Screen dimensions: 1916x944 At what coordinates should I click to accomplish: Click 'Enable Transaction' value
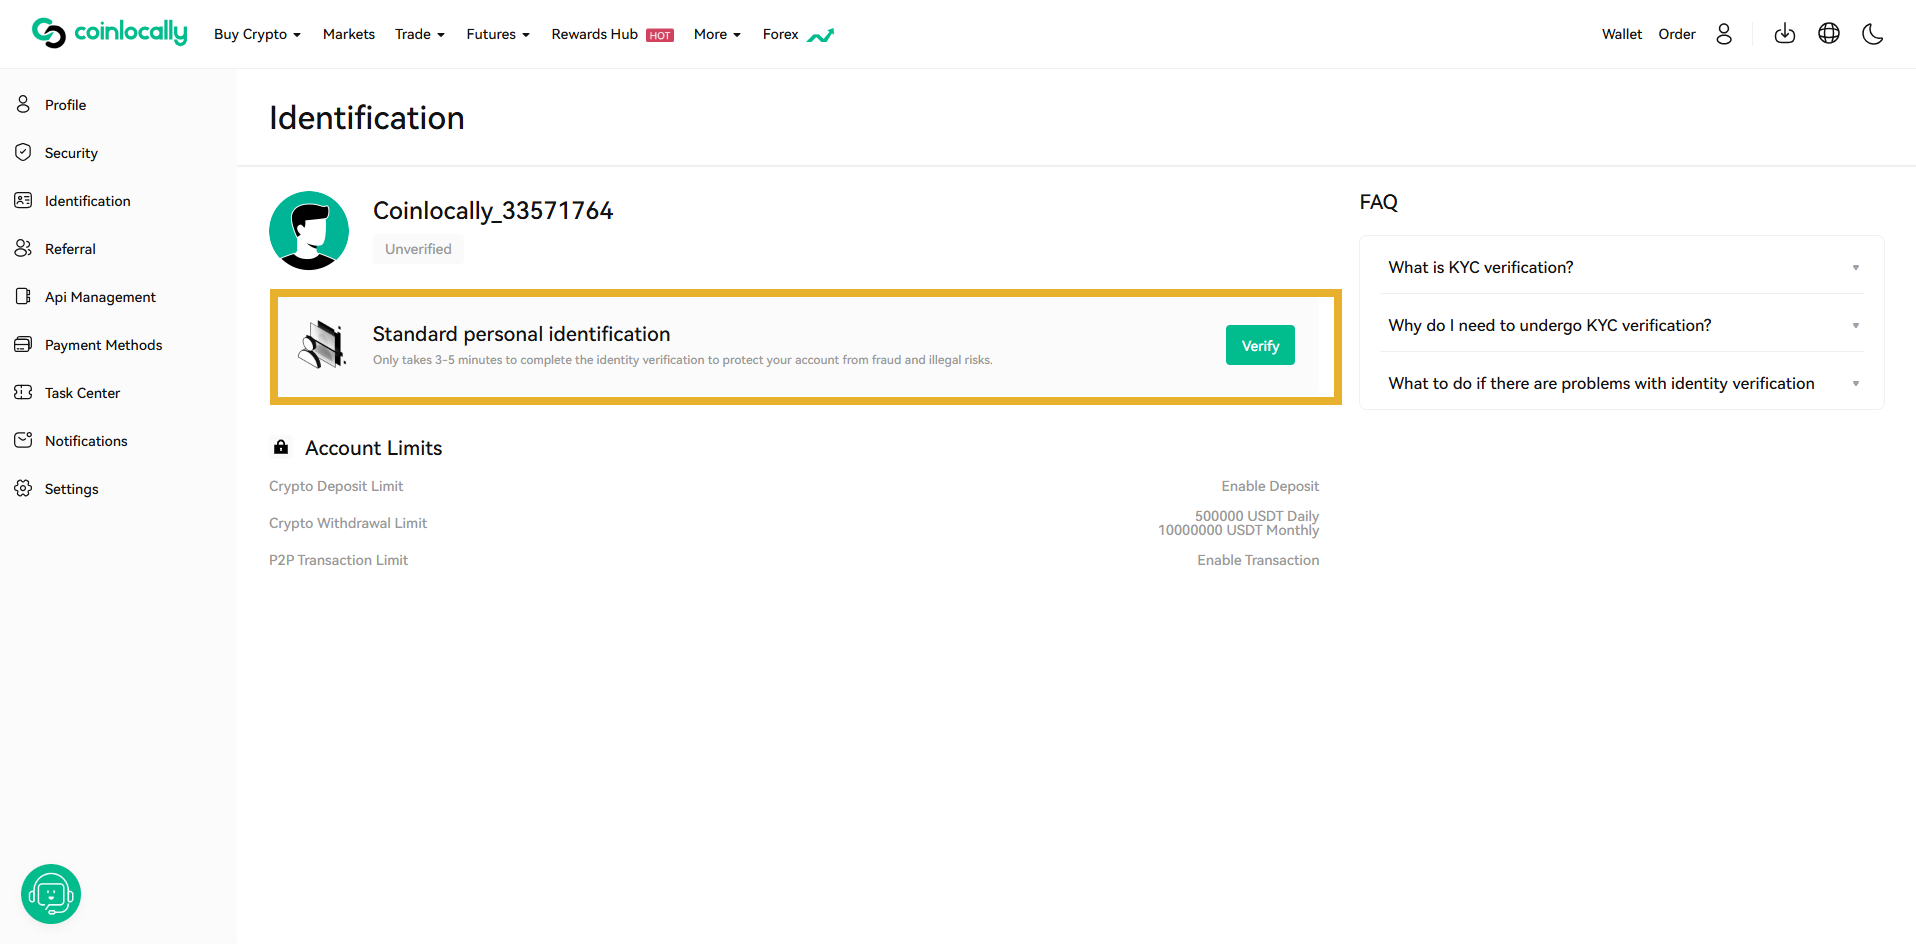1258,560
